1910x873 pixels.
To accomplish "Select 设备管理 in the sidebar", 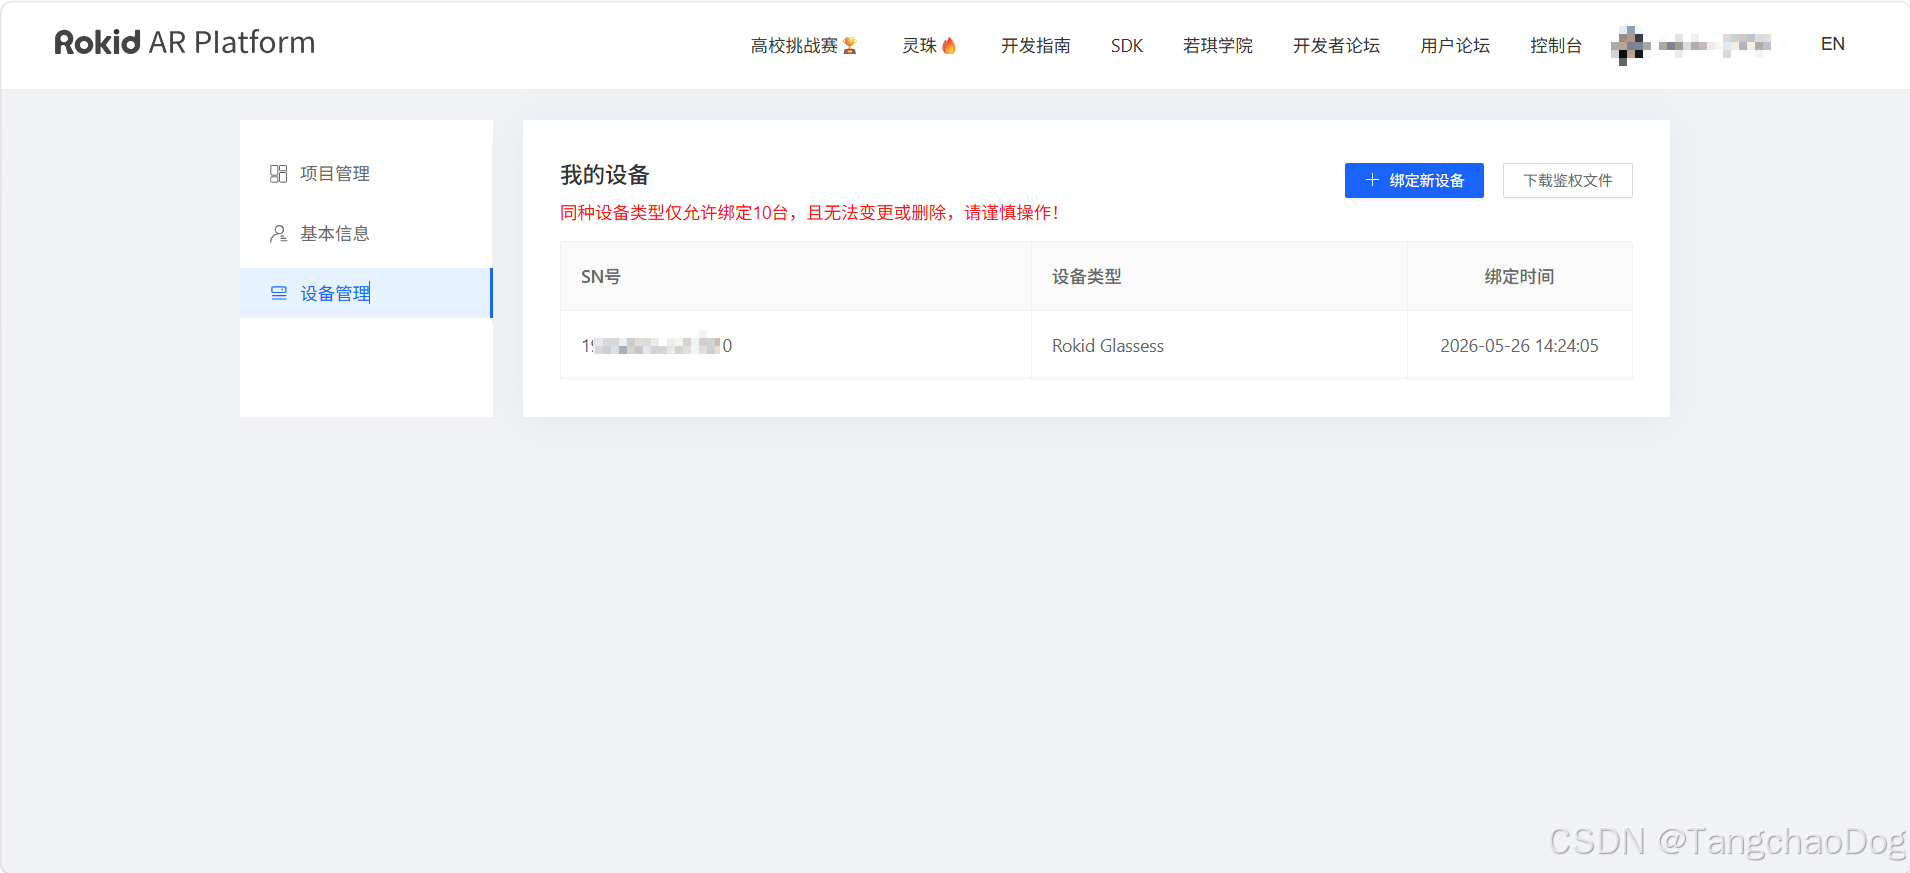I will [366, 293].
